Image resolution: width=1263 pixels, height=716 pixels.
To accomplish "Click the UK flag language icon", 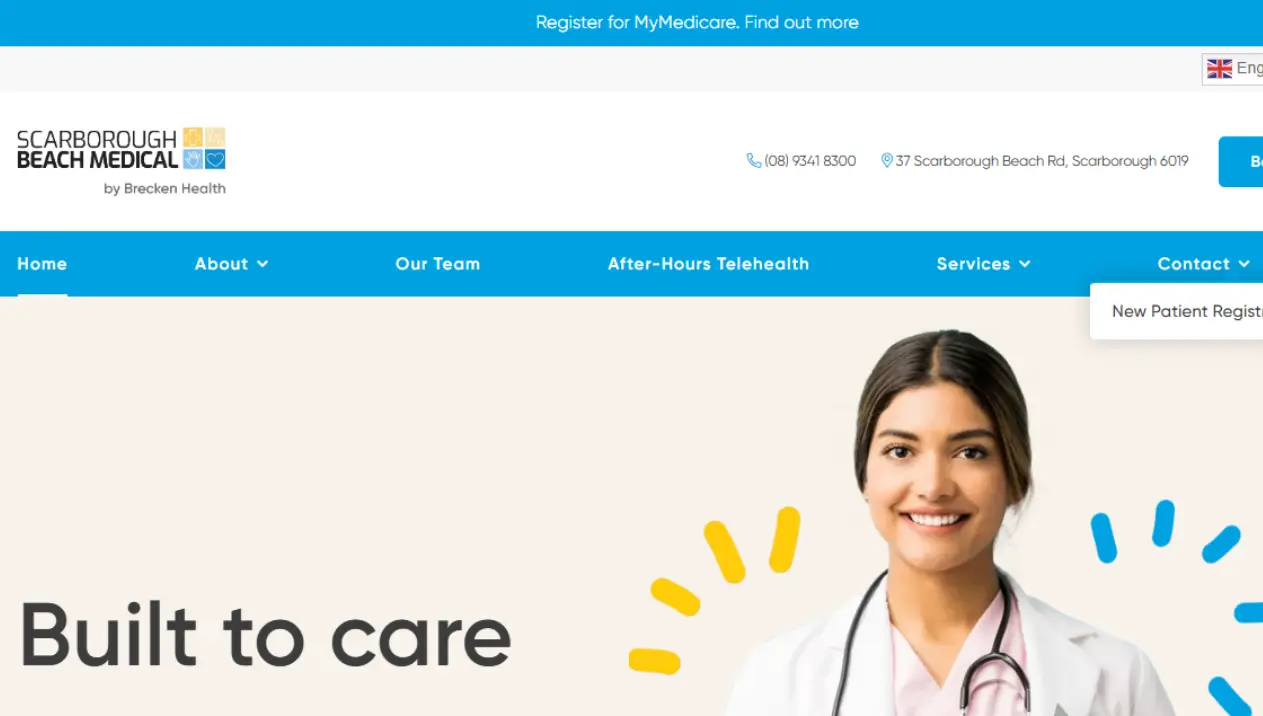I will (1219, 69).
